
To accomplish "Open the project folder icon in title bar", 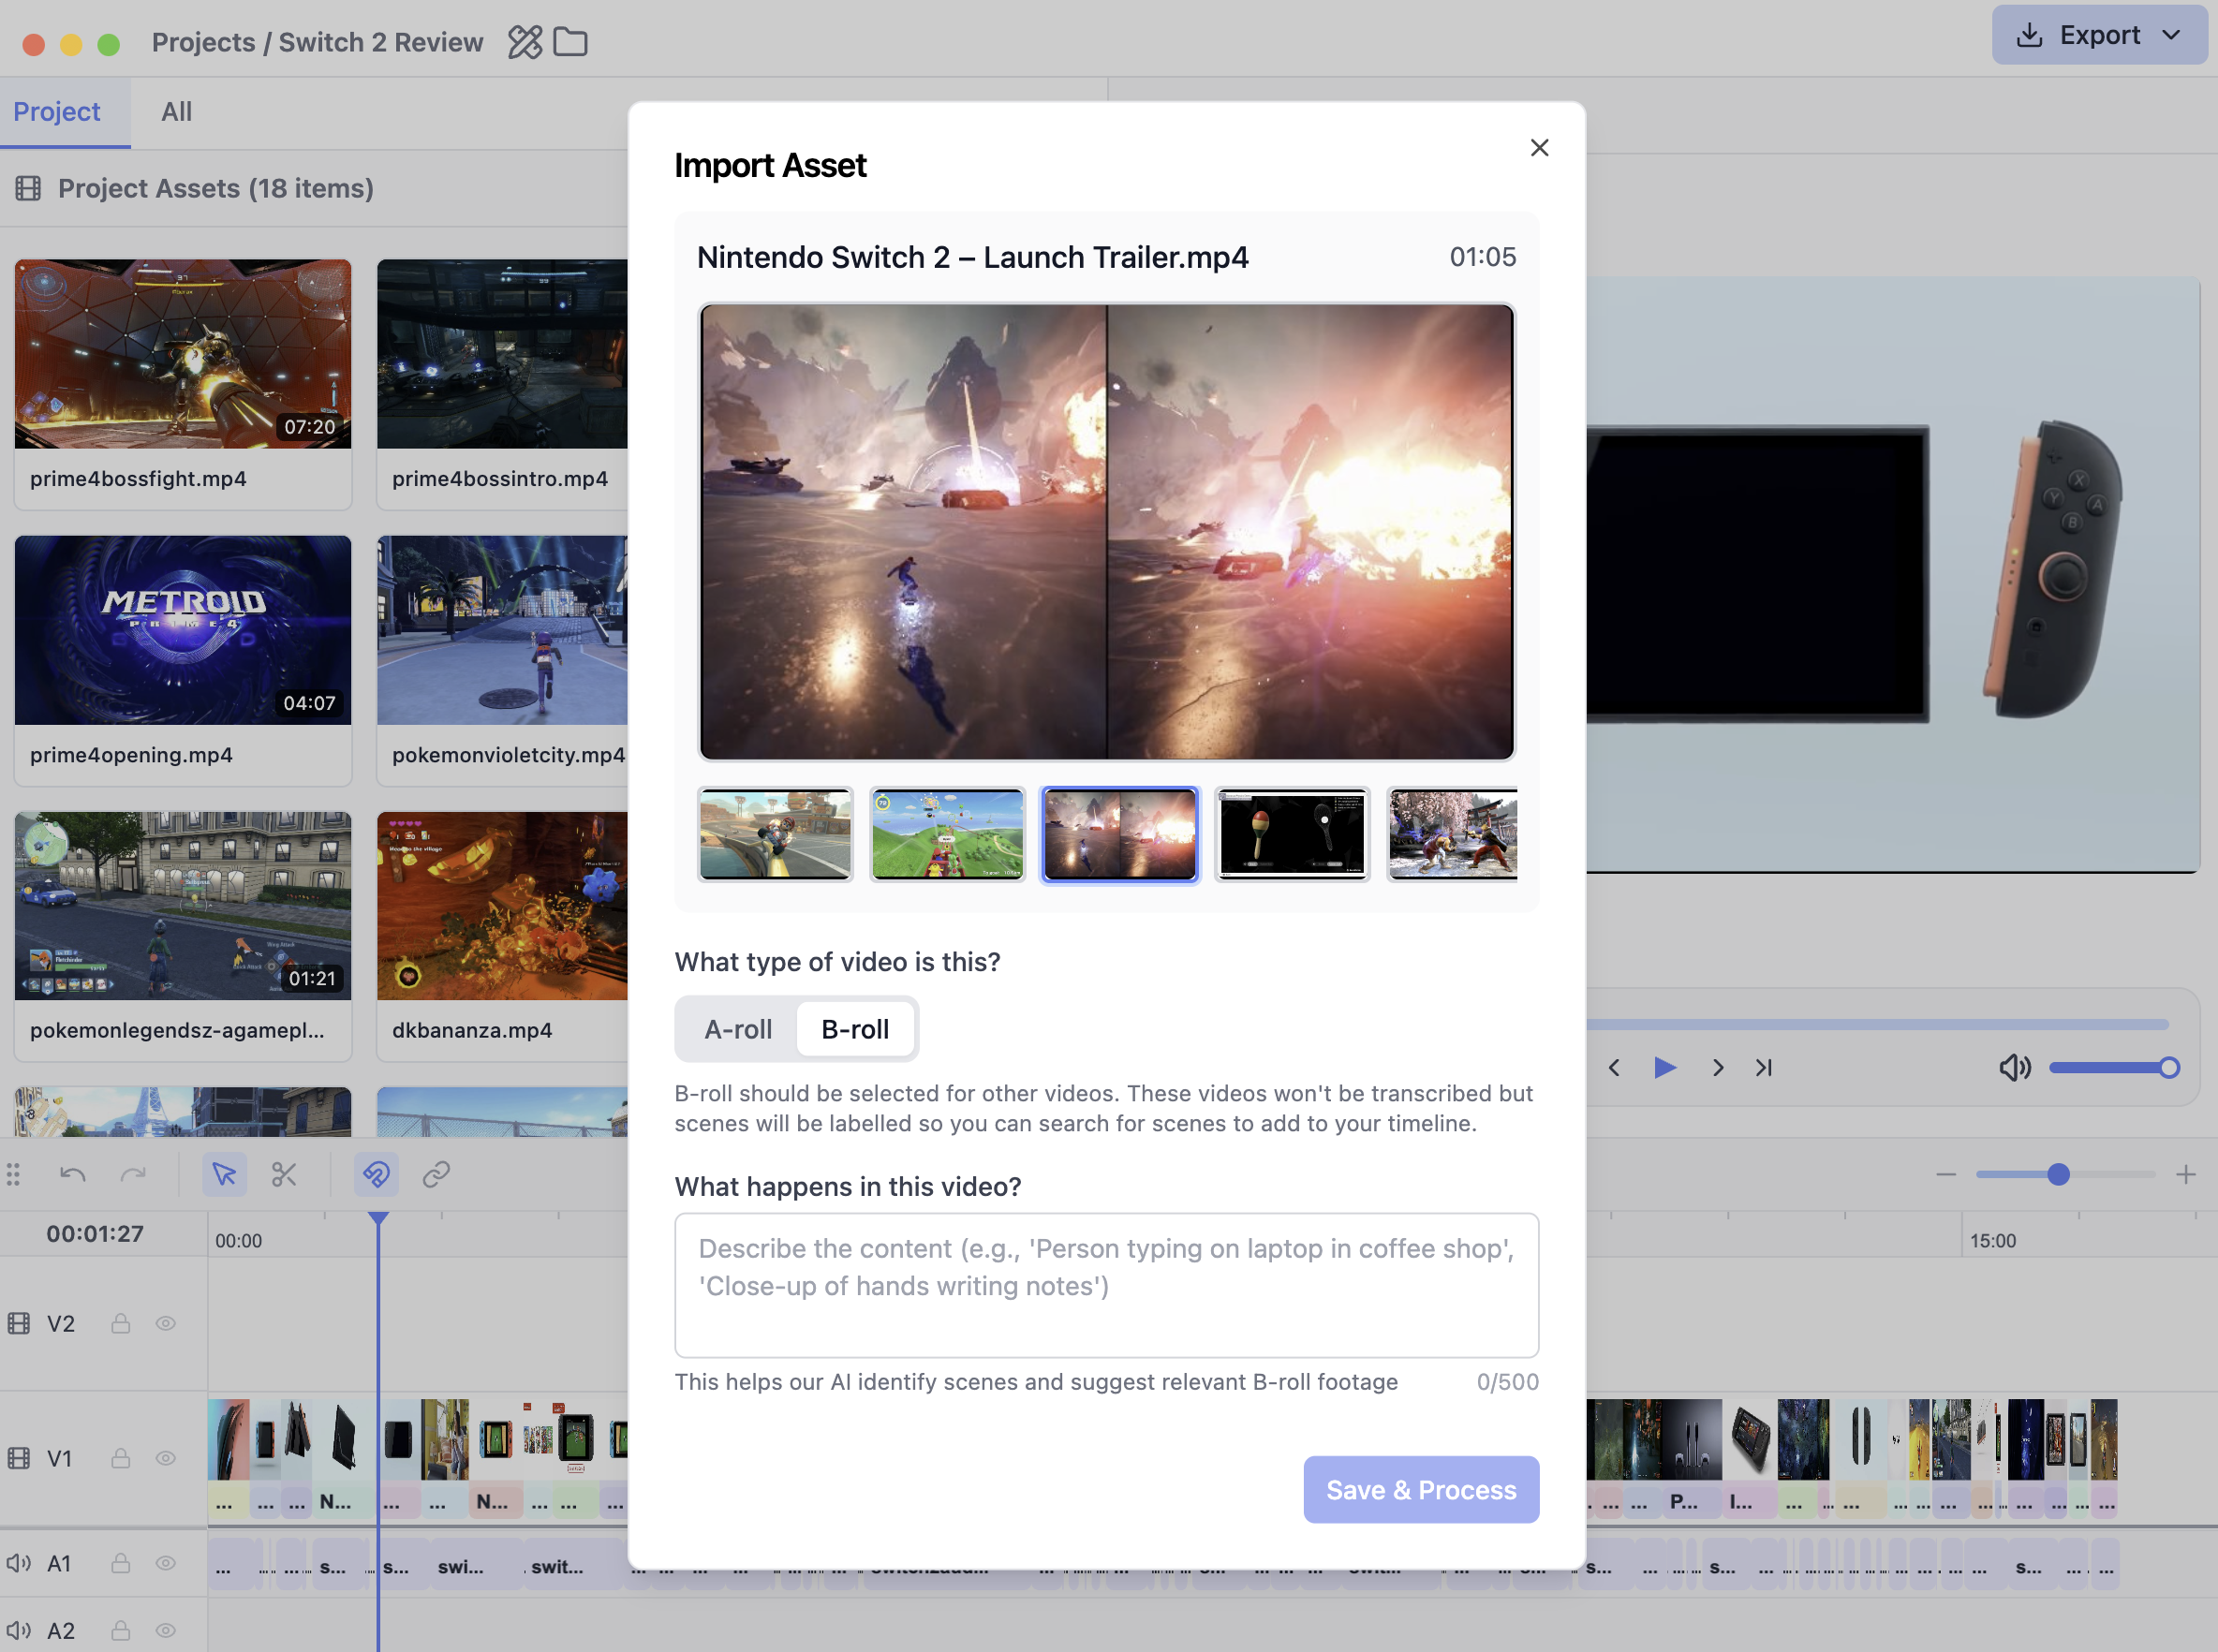I will coord(570,42).
